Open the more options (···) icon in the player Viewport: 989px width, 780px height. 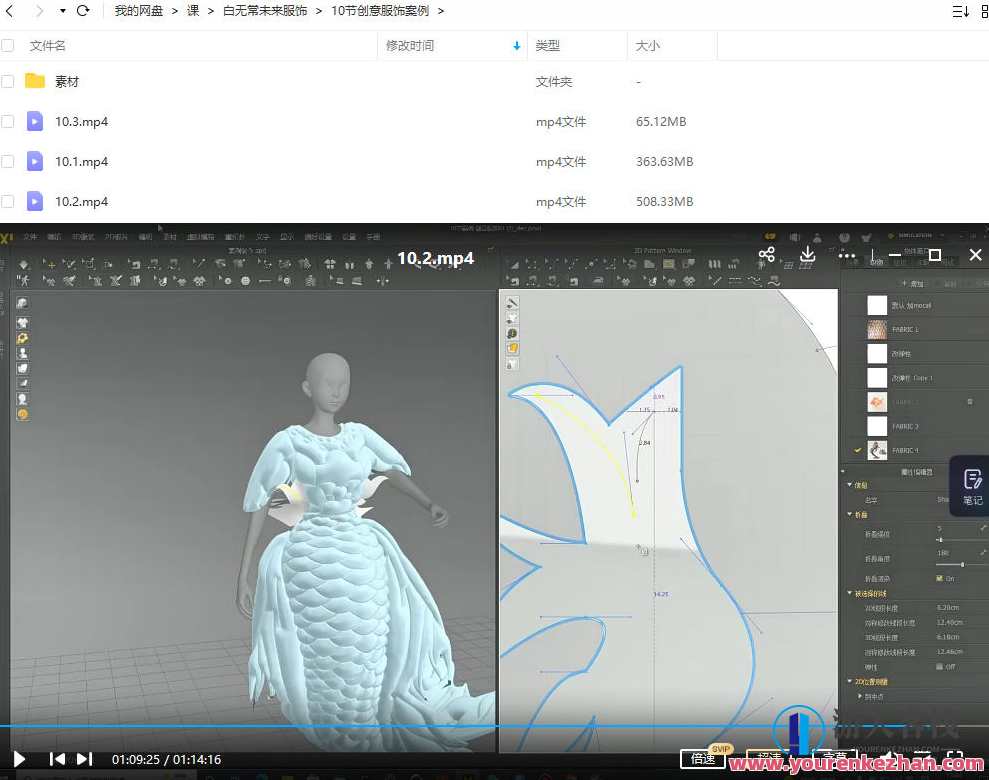pos(847,257)
